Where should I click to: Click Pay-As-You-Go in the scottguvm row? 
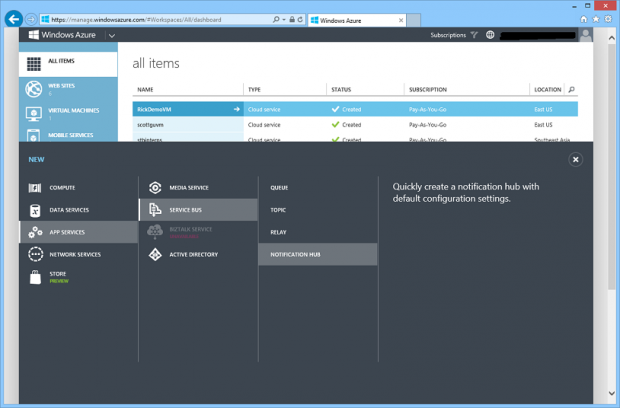[x=427, y=125]
